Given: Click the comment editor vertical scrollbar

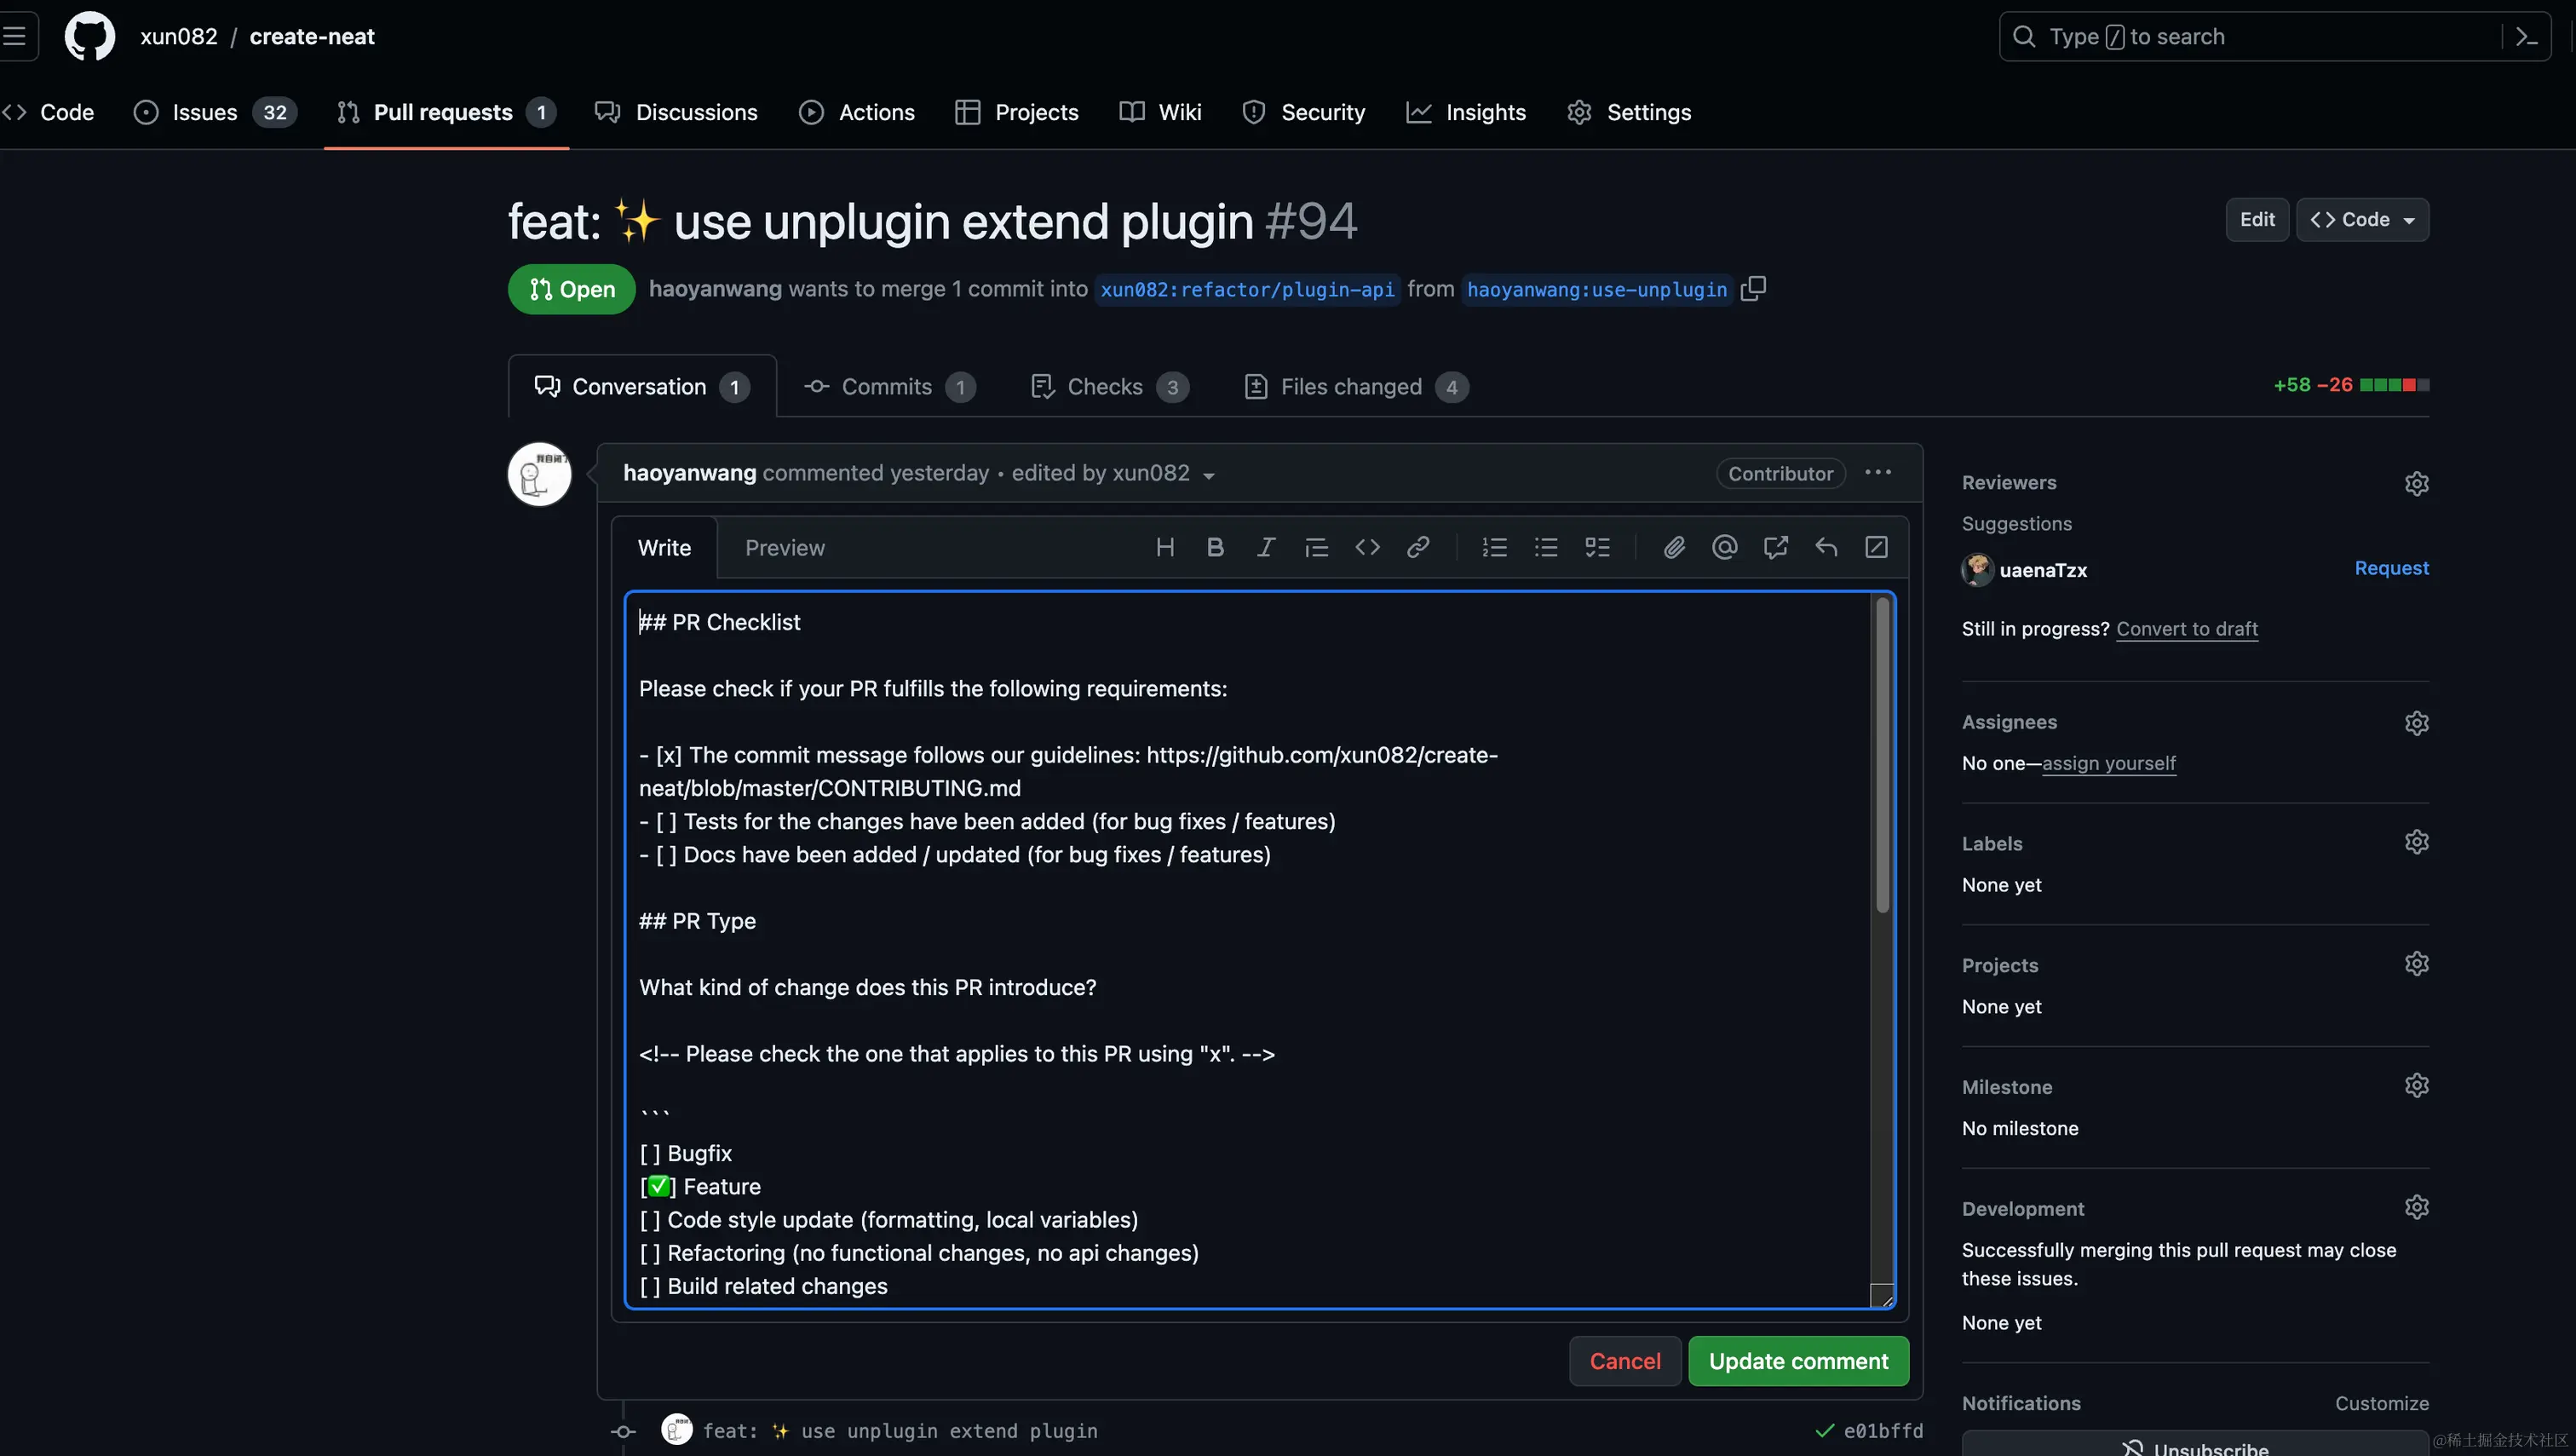Looking at the screenshot, I should [1882, 755].
